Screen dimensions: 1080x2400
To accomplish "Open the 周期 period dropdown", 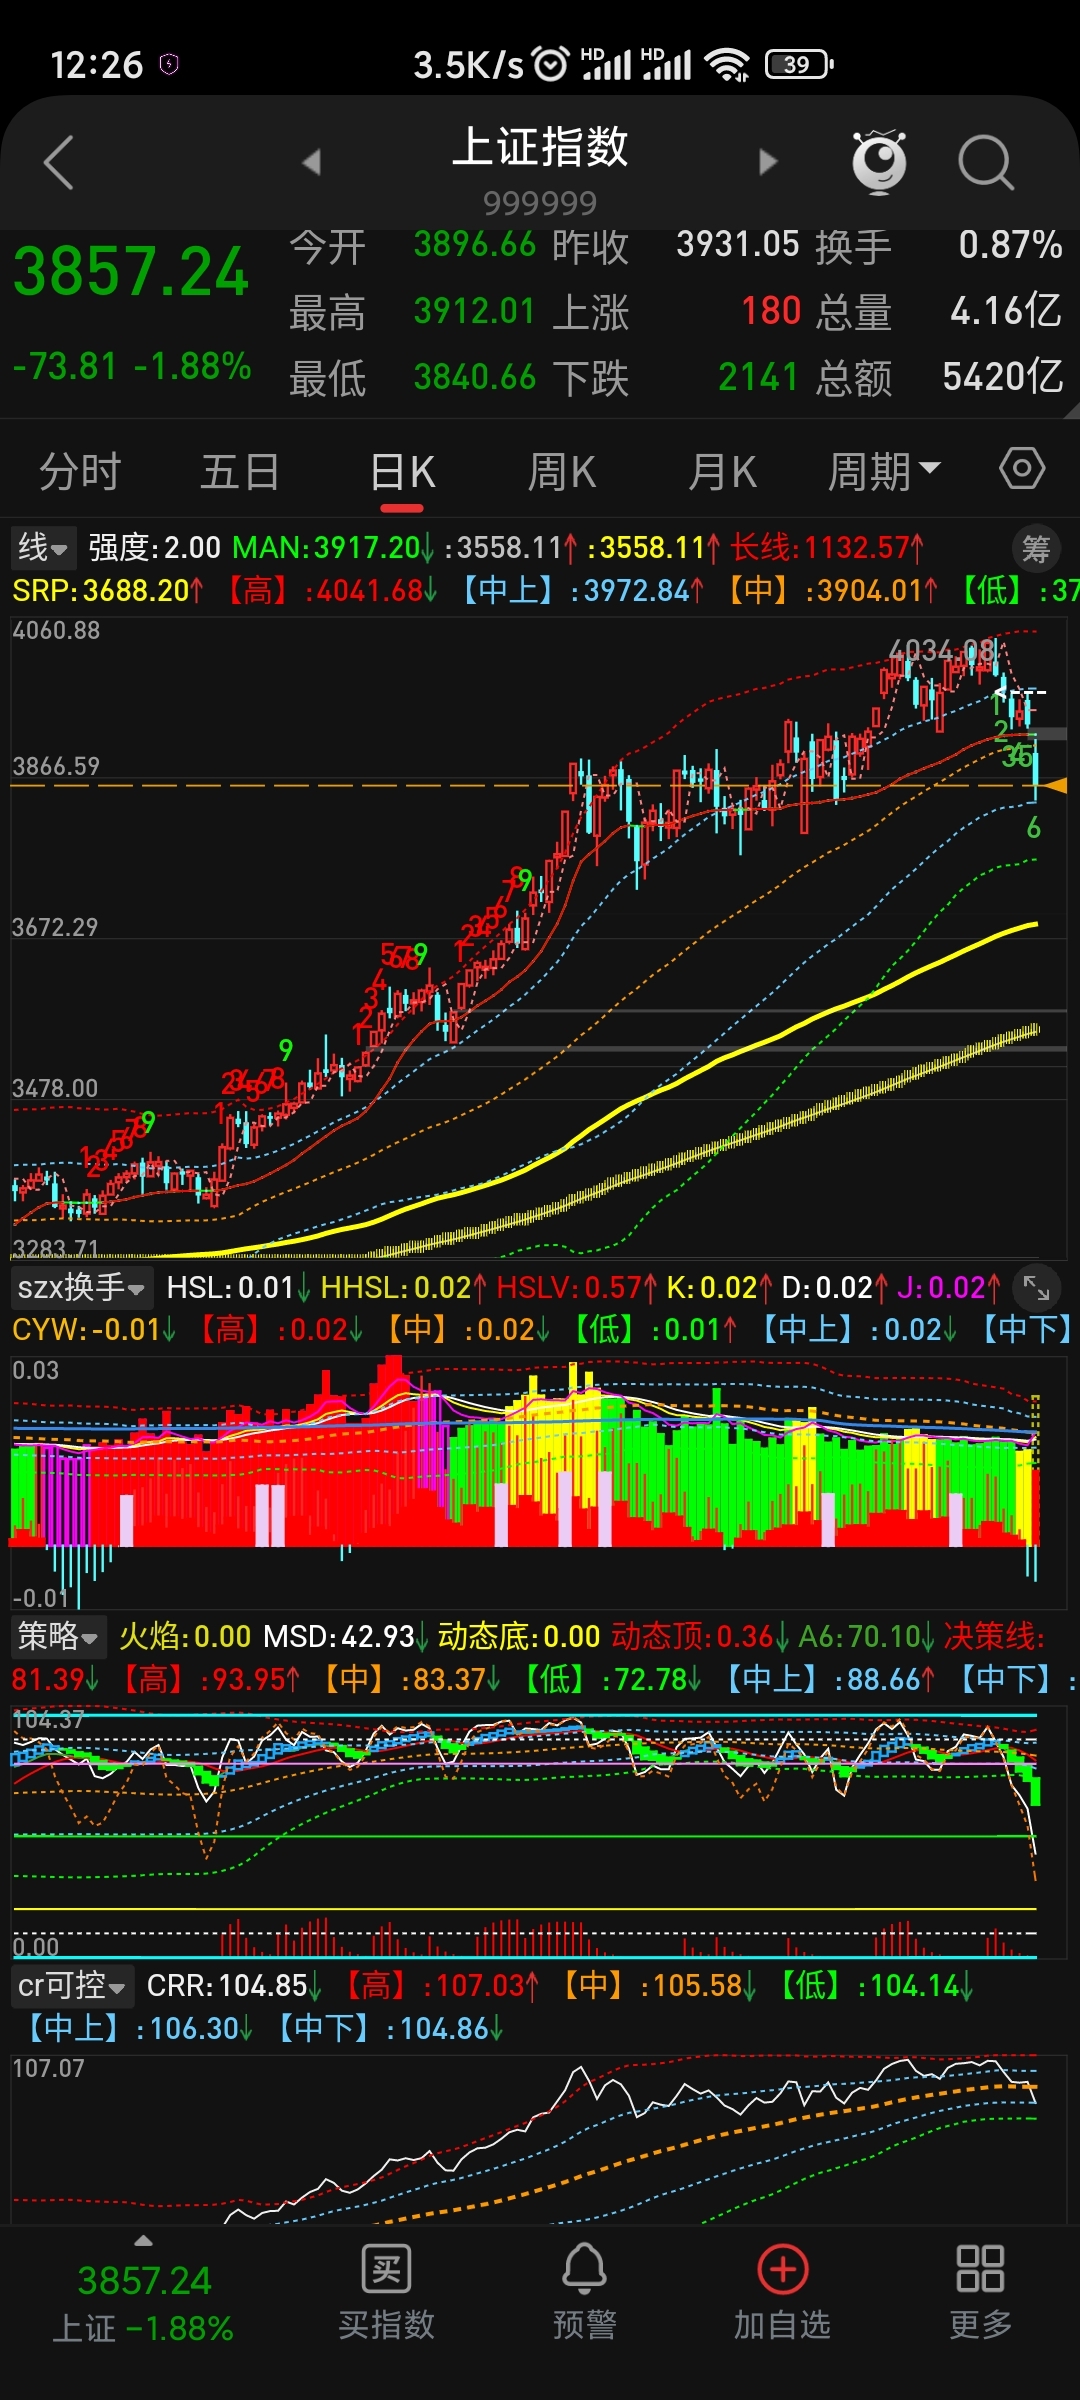I will [884, 471].
